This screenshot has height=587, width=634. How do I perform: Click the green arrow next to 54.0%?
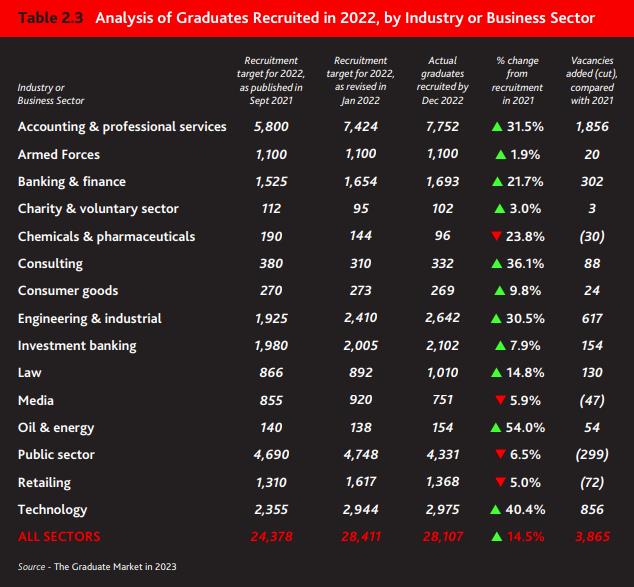(496, 427)
